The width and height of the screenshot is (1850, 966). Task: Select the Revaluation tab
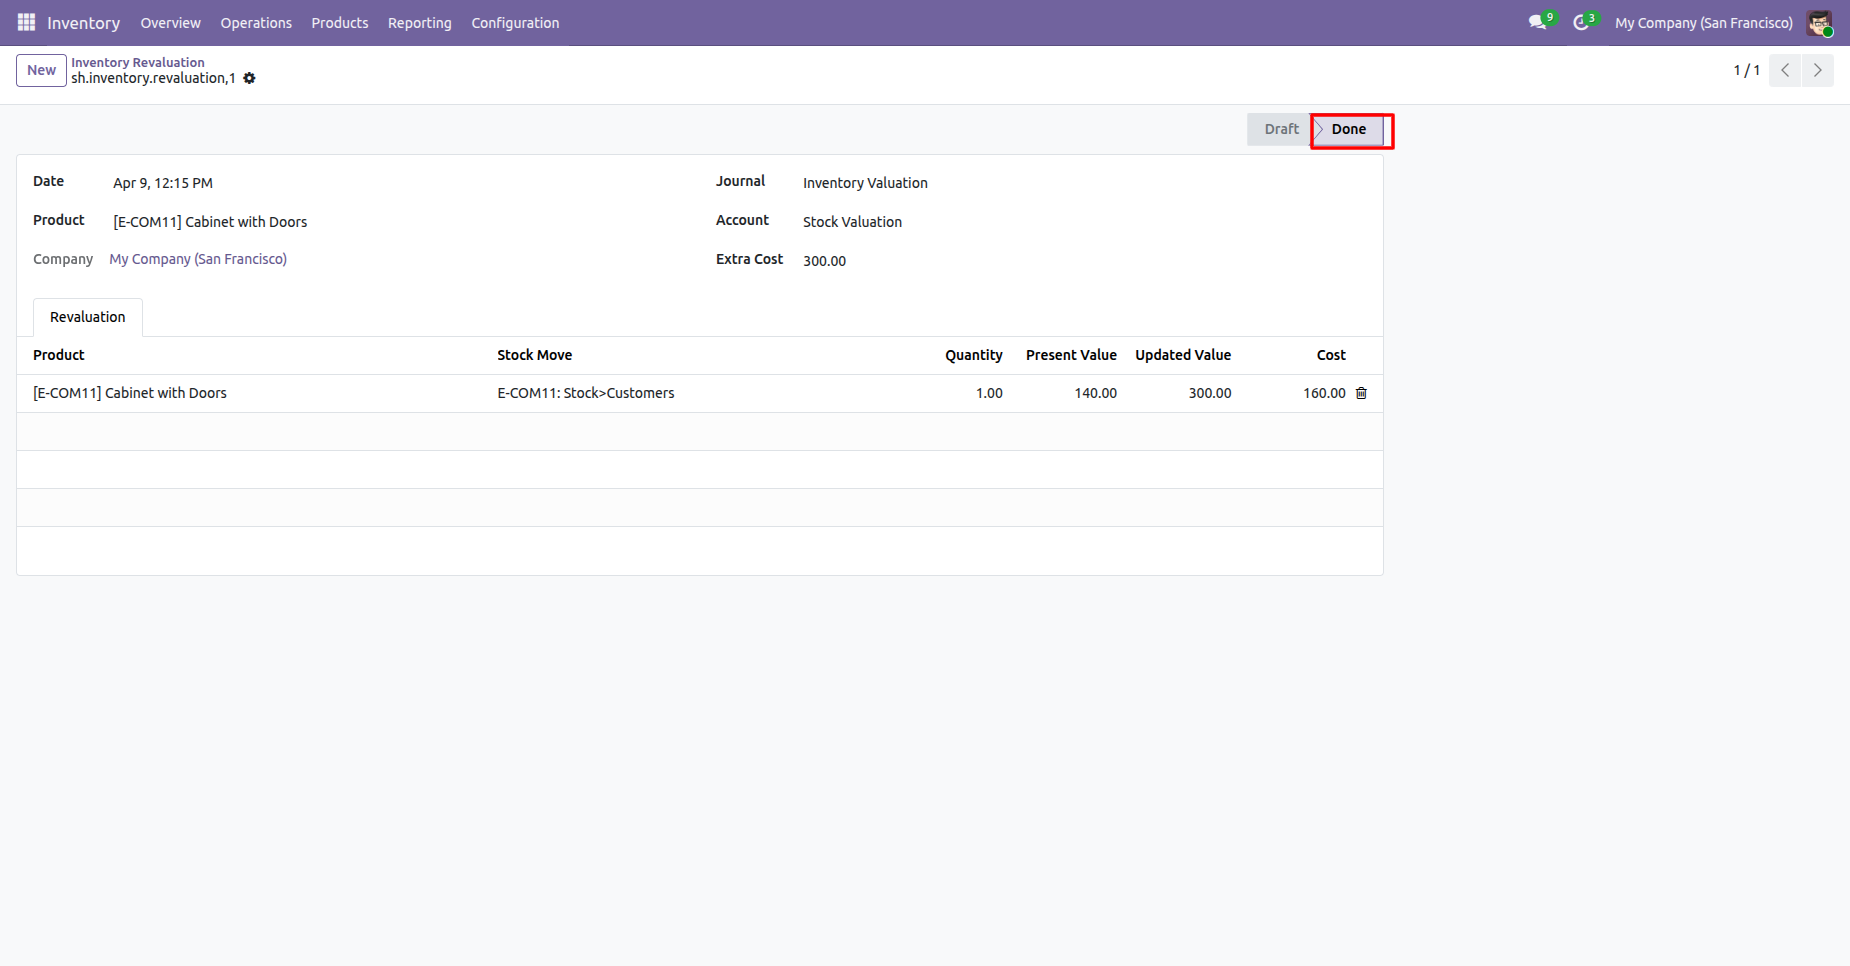[x=88, y=317]
